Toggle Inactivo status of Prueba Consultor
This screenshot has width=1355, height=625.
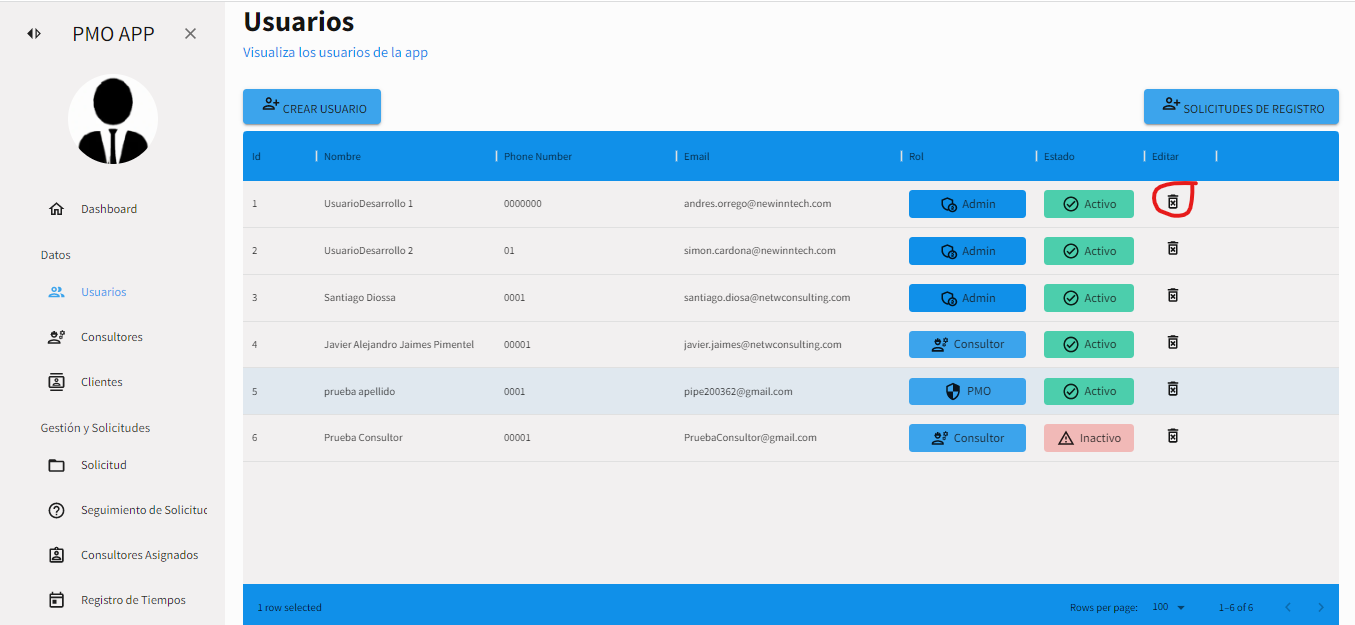coord(1089,438)
